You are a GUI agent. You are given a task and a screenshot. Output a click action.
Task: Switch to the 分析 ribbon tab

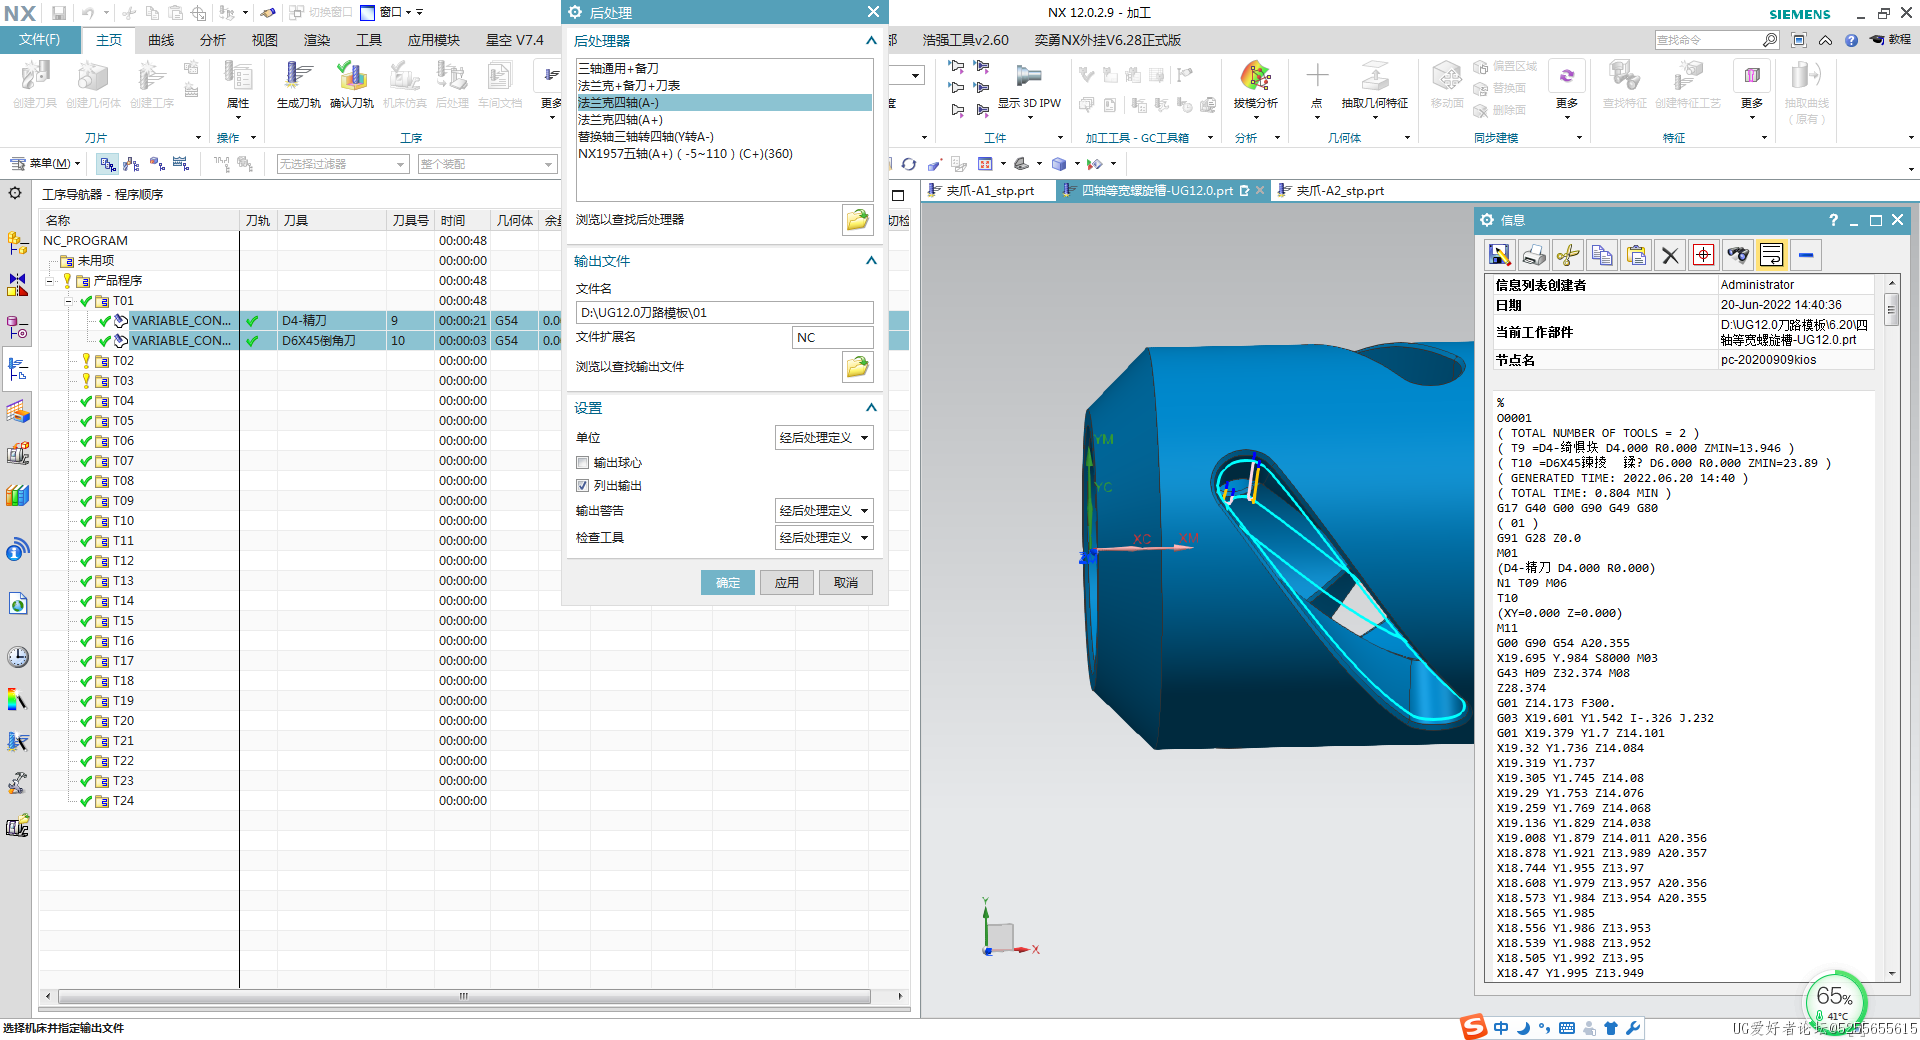click(x=213, y=40)
